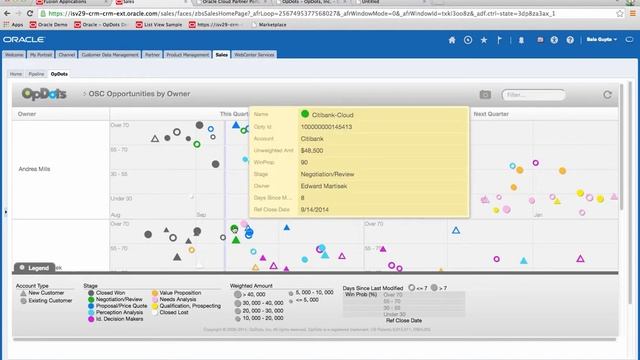This screenshot has width=640, height=360.
Task: Open the accessibility icon in Oracle header
Action: (554, 40)
